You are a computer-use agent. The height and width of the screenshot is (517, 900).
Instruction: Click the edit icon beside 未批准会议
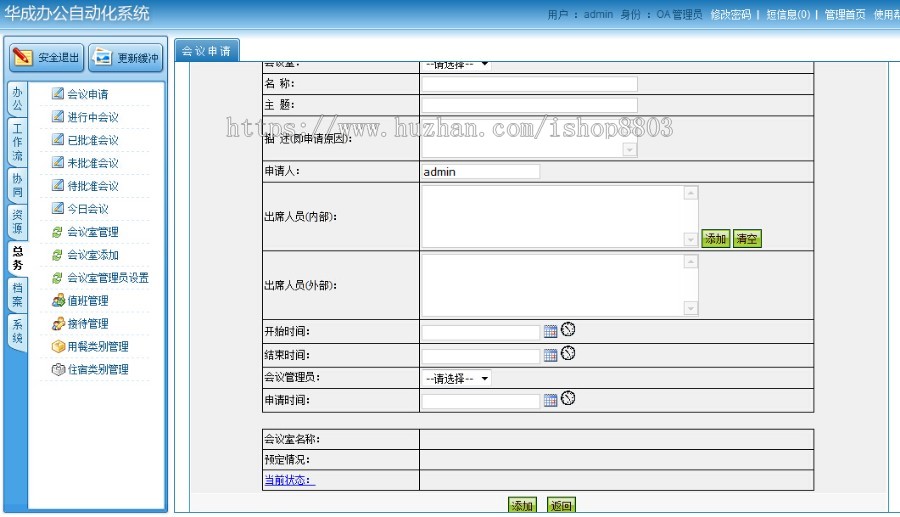(57, 162)
